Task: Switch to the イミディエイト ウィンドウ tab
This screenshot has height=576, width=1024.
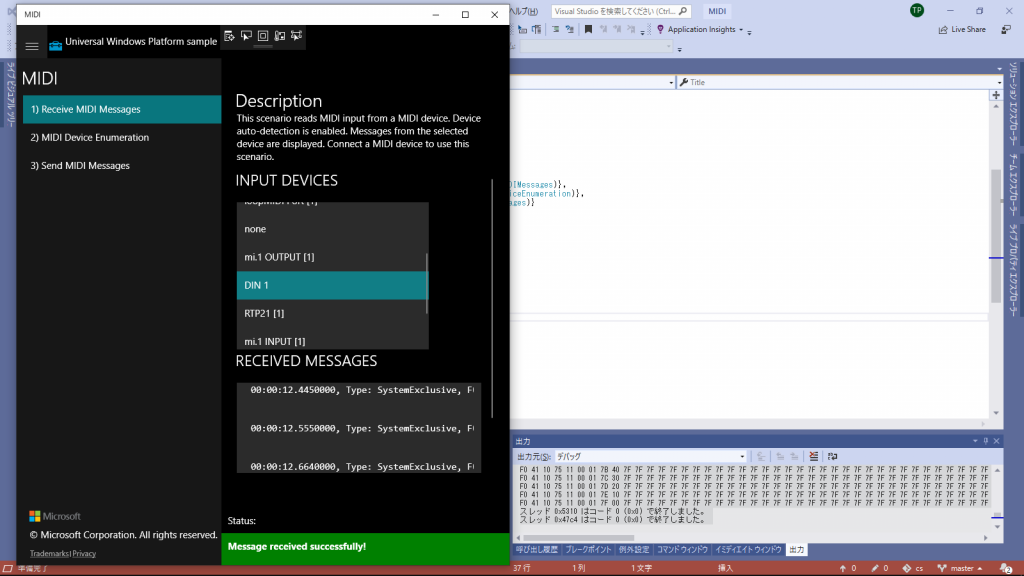Action: 748,550
